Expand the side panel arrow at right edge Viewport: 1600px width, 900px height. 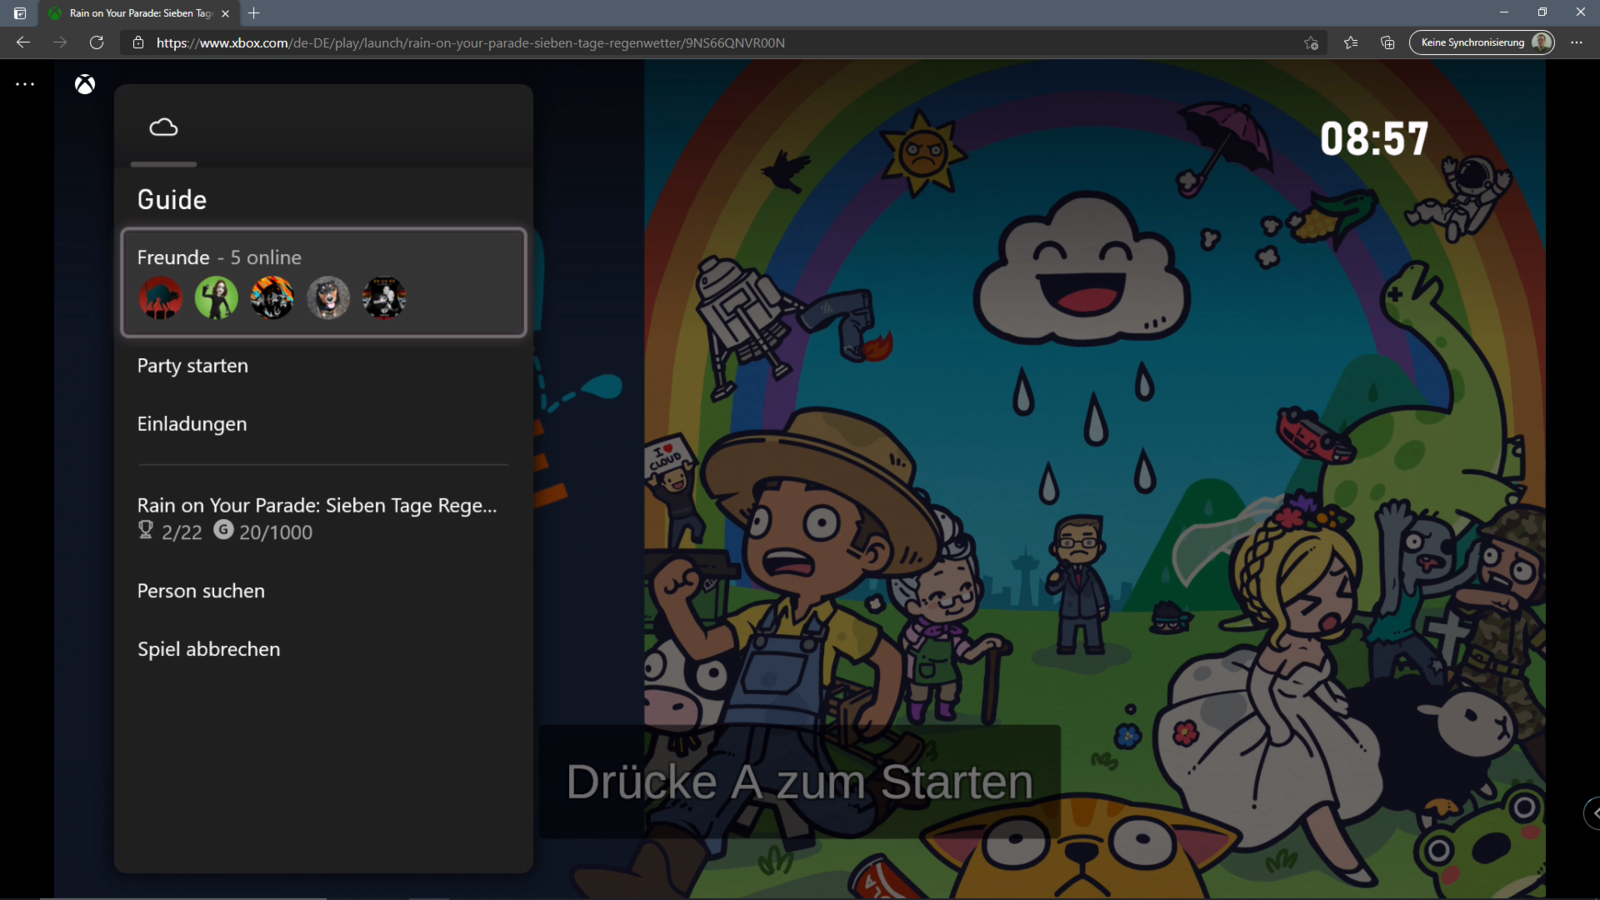tap(1593, 813)
